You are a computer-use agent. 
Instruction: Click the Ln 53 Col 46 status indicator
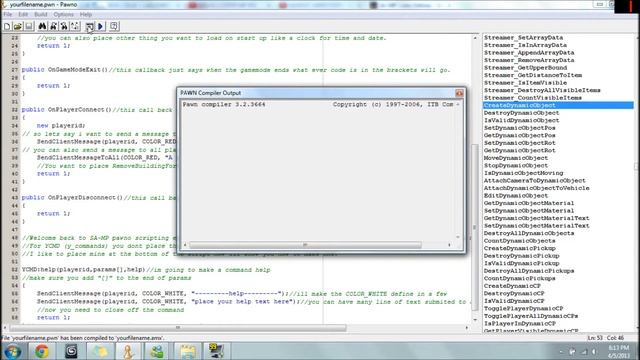pyautogui.click(x=606, y=338)
